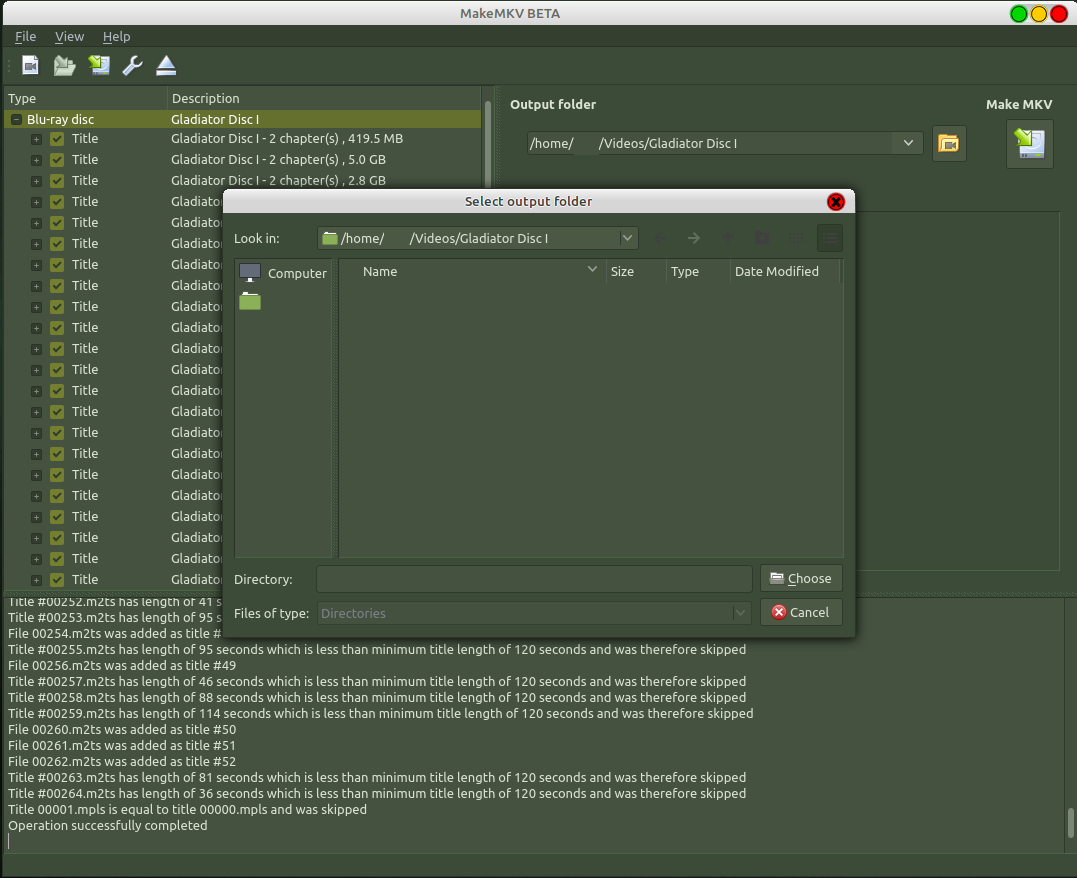Viewport: 1077px width, 878px height.
Task: Click the Type column header in title list
Action: click(x=85, y=98)
